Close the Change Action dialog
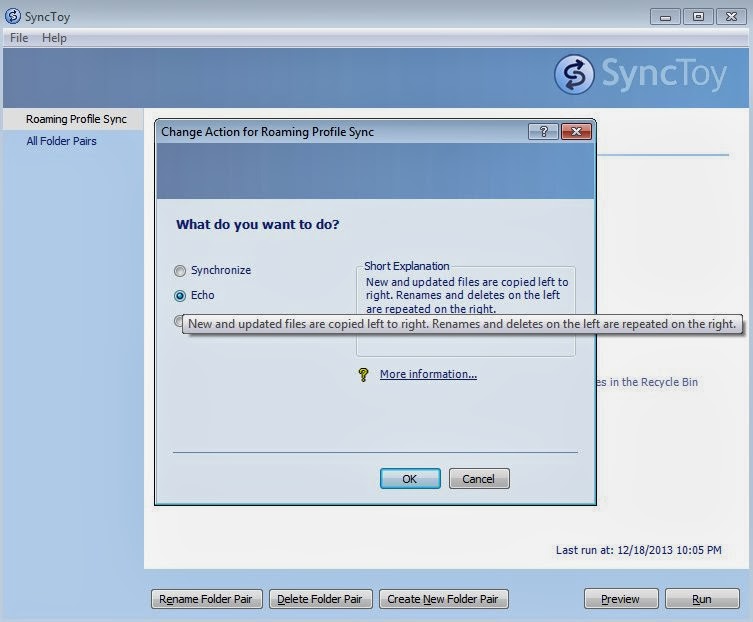Viewport: 753px width, 622px height. tap(576, 131)
